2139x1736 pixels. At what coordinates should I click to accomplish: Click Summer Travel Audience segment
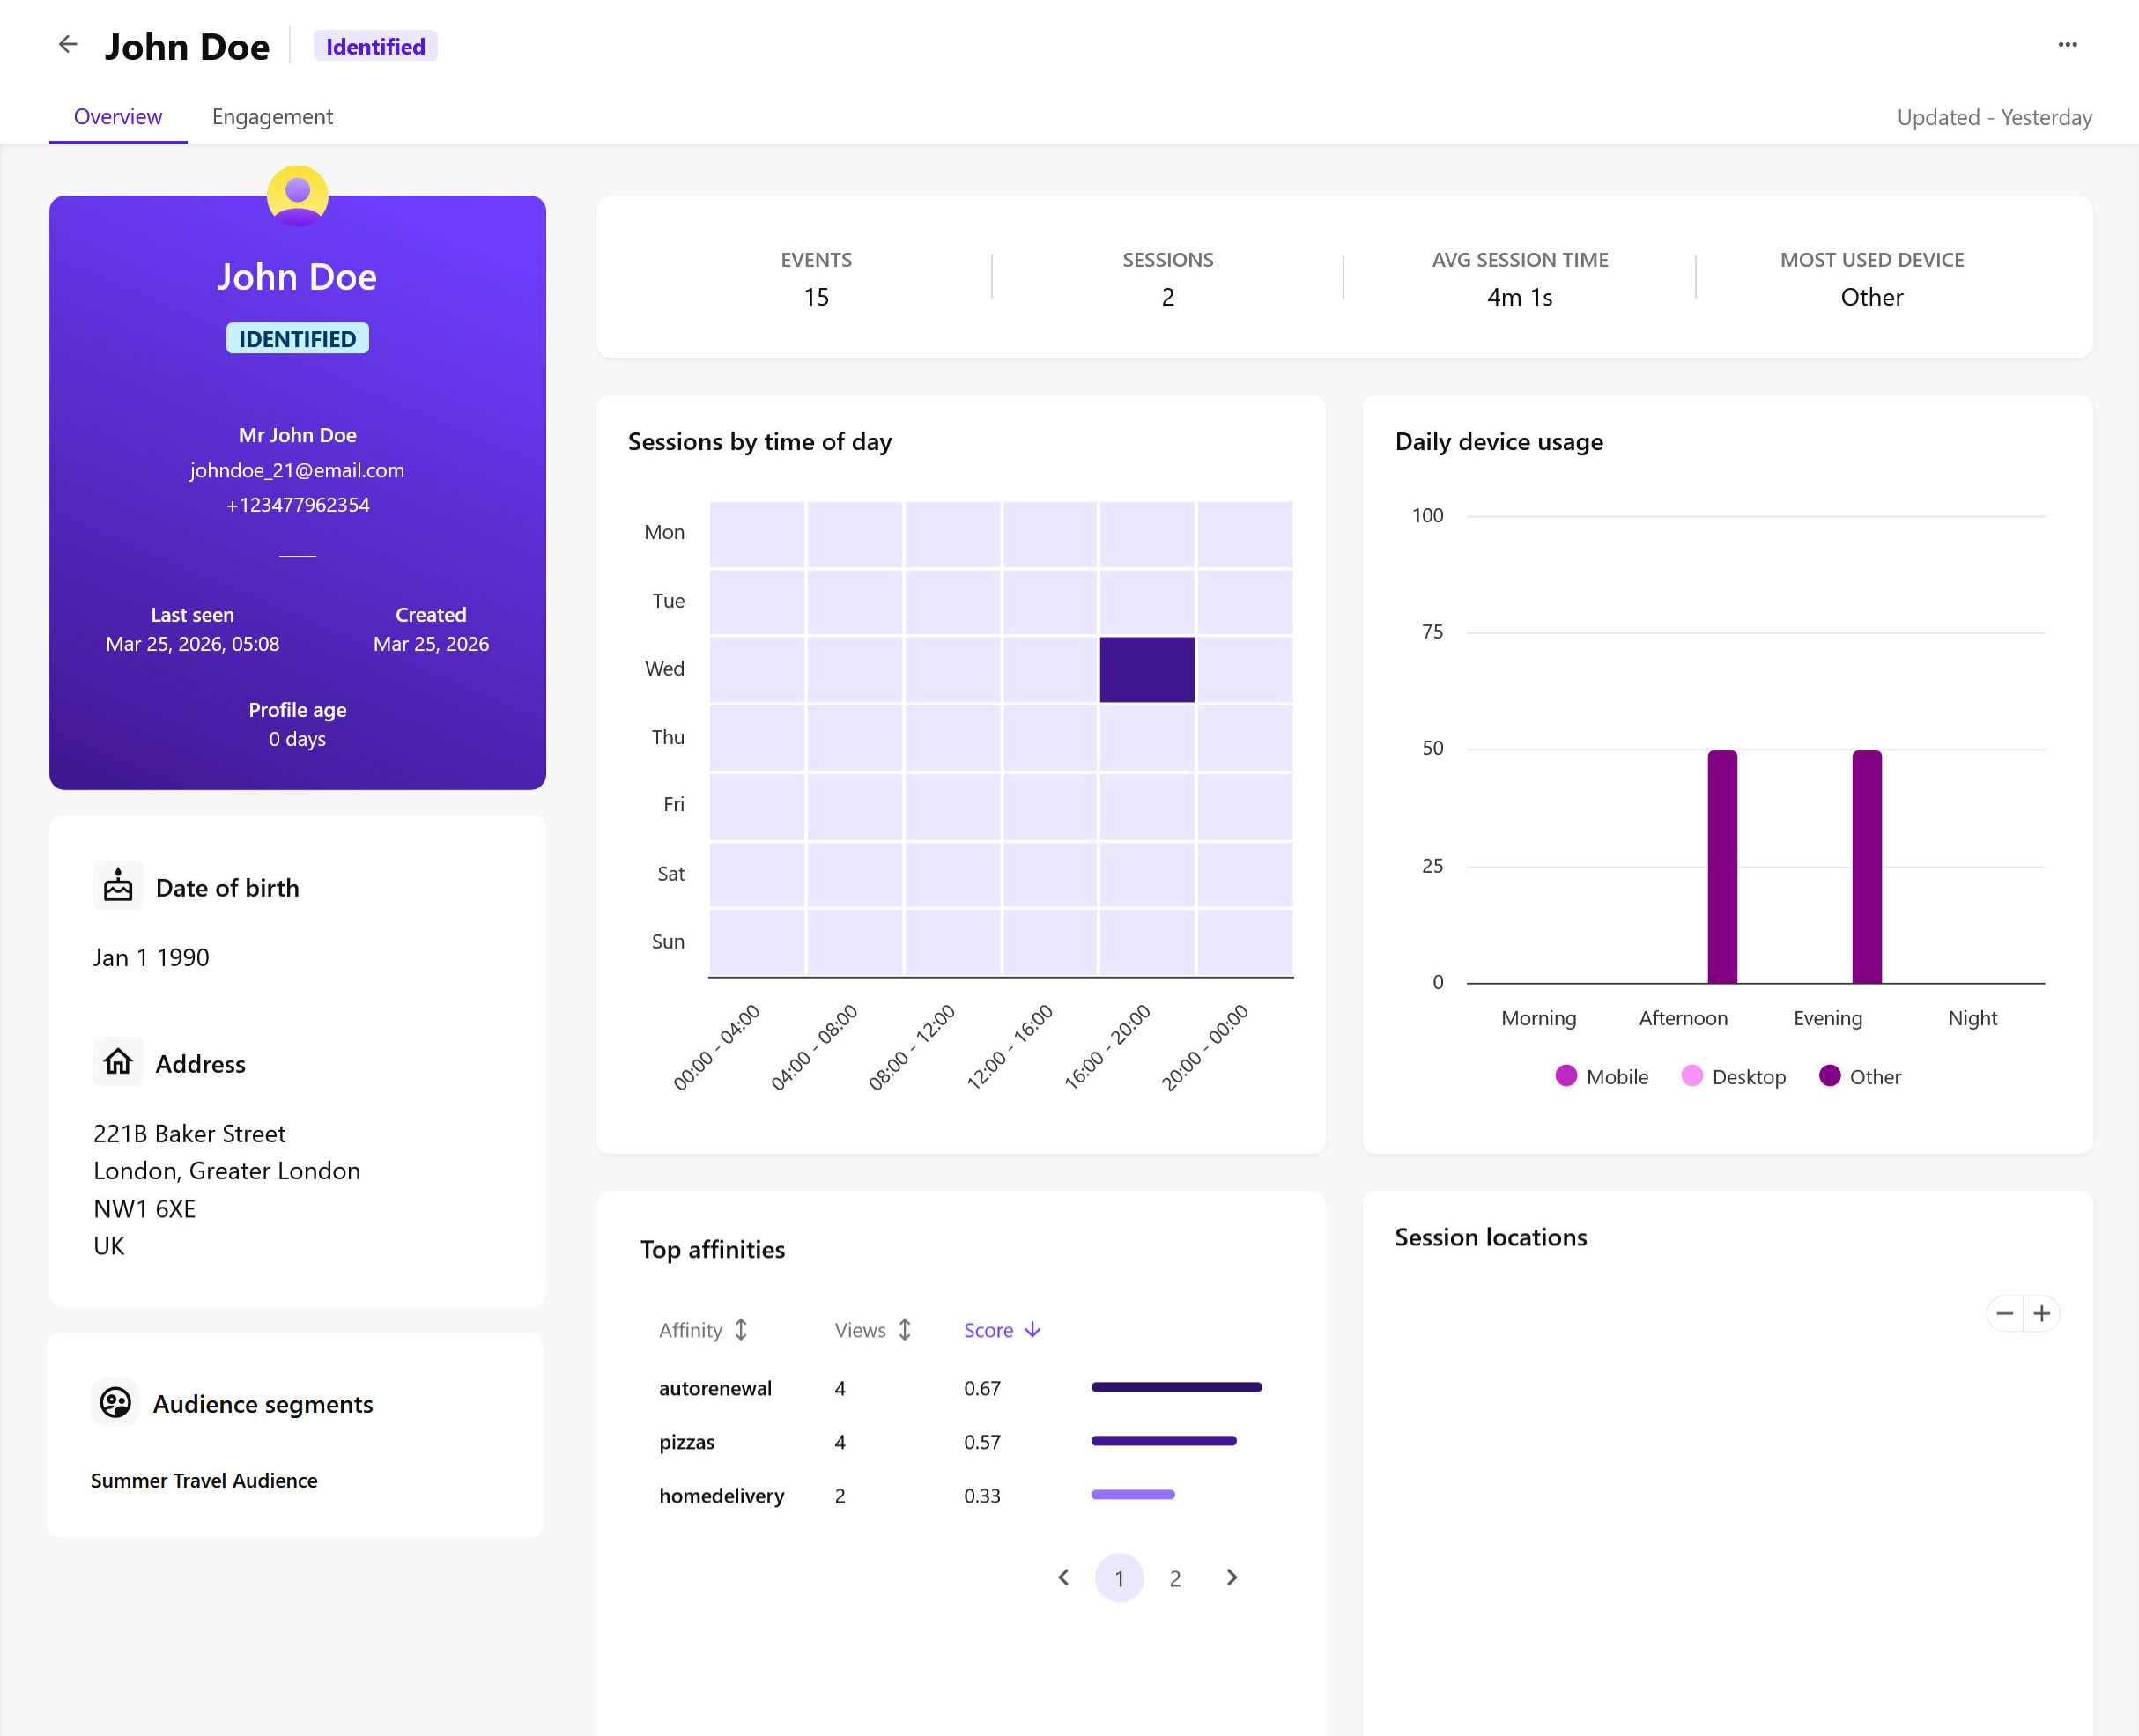coord(204,1480)
